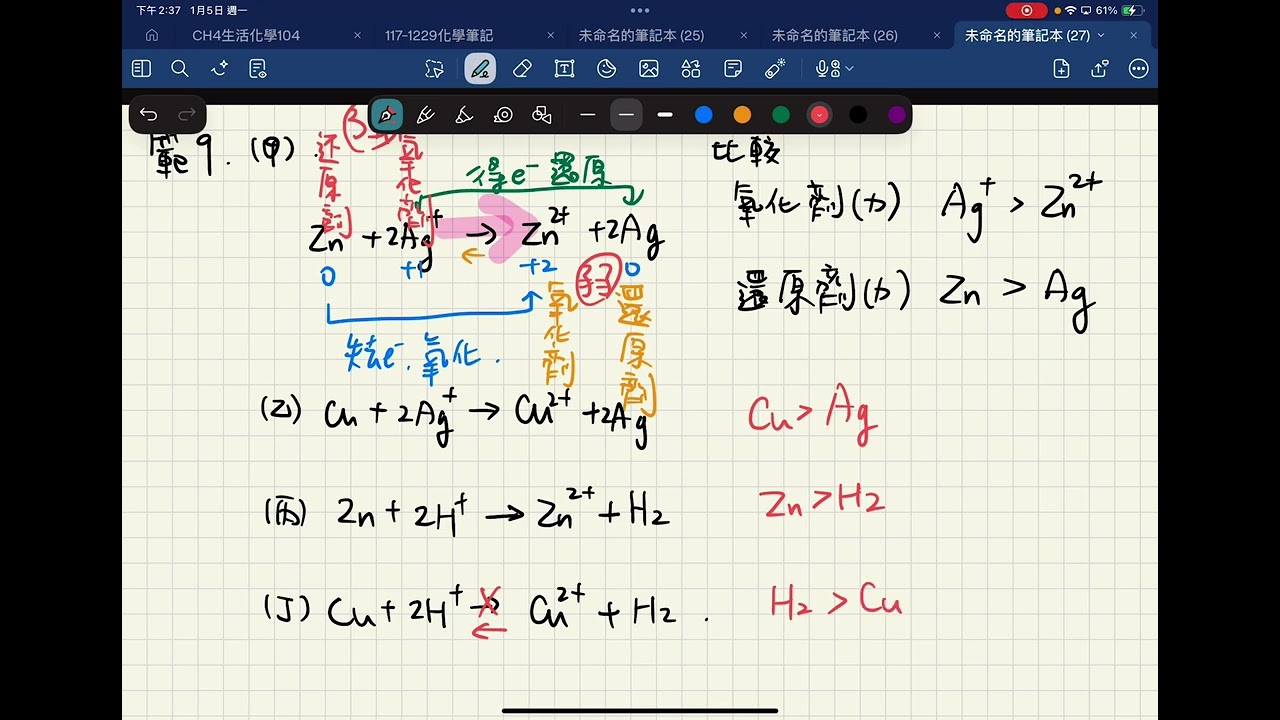Open the tape roll pen option
This screenshot has width=1280, height=720.
(x=503, y=115)
